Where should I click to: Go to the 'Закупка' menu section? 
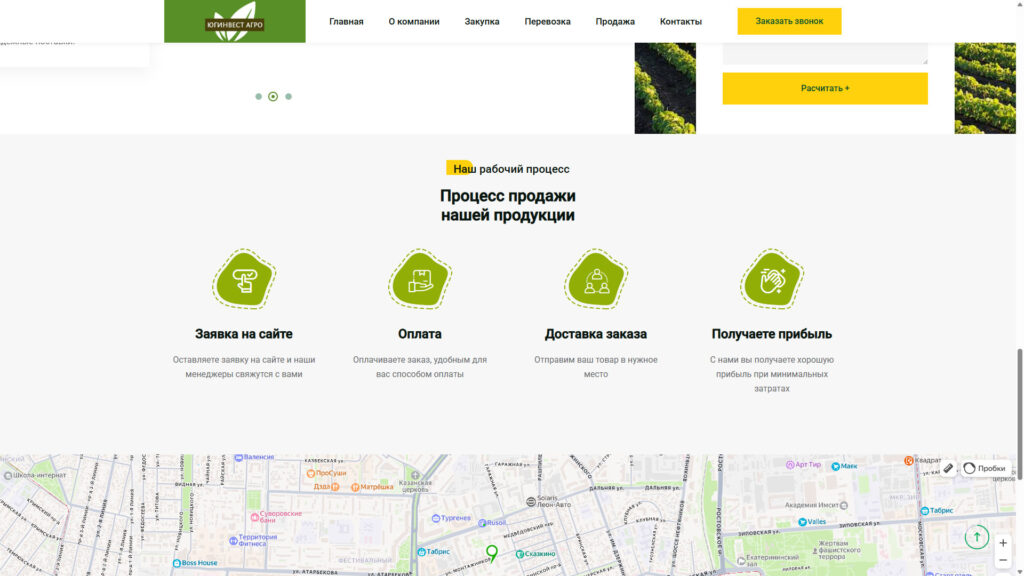point(482,21)
